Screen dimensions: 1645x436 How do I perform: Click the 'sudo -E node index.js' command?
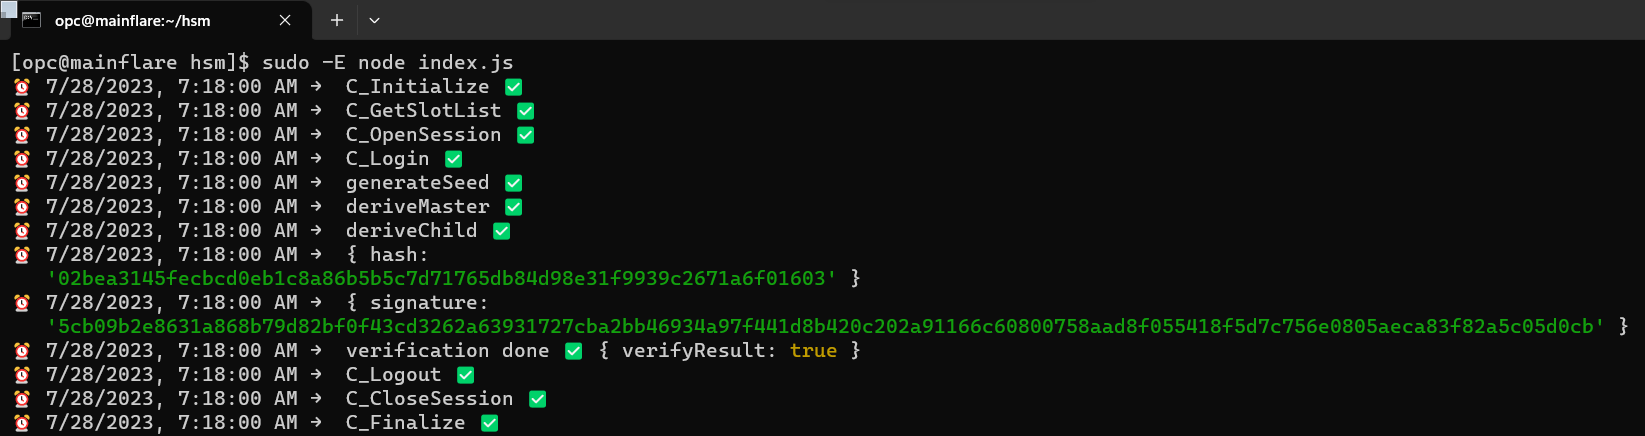(388, 62)
